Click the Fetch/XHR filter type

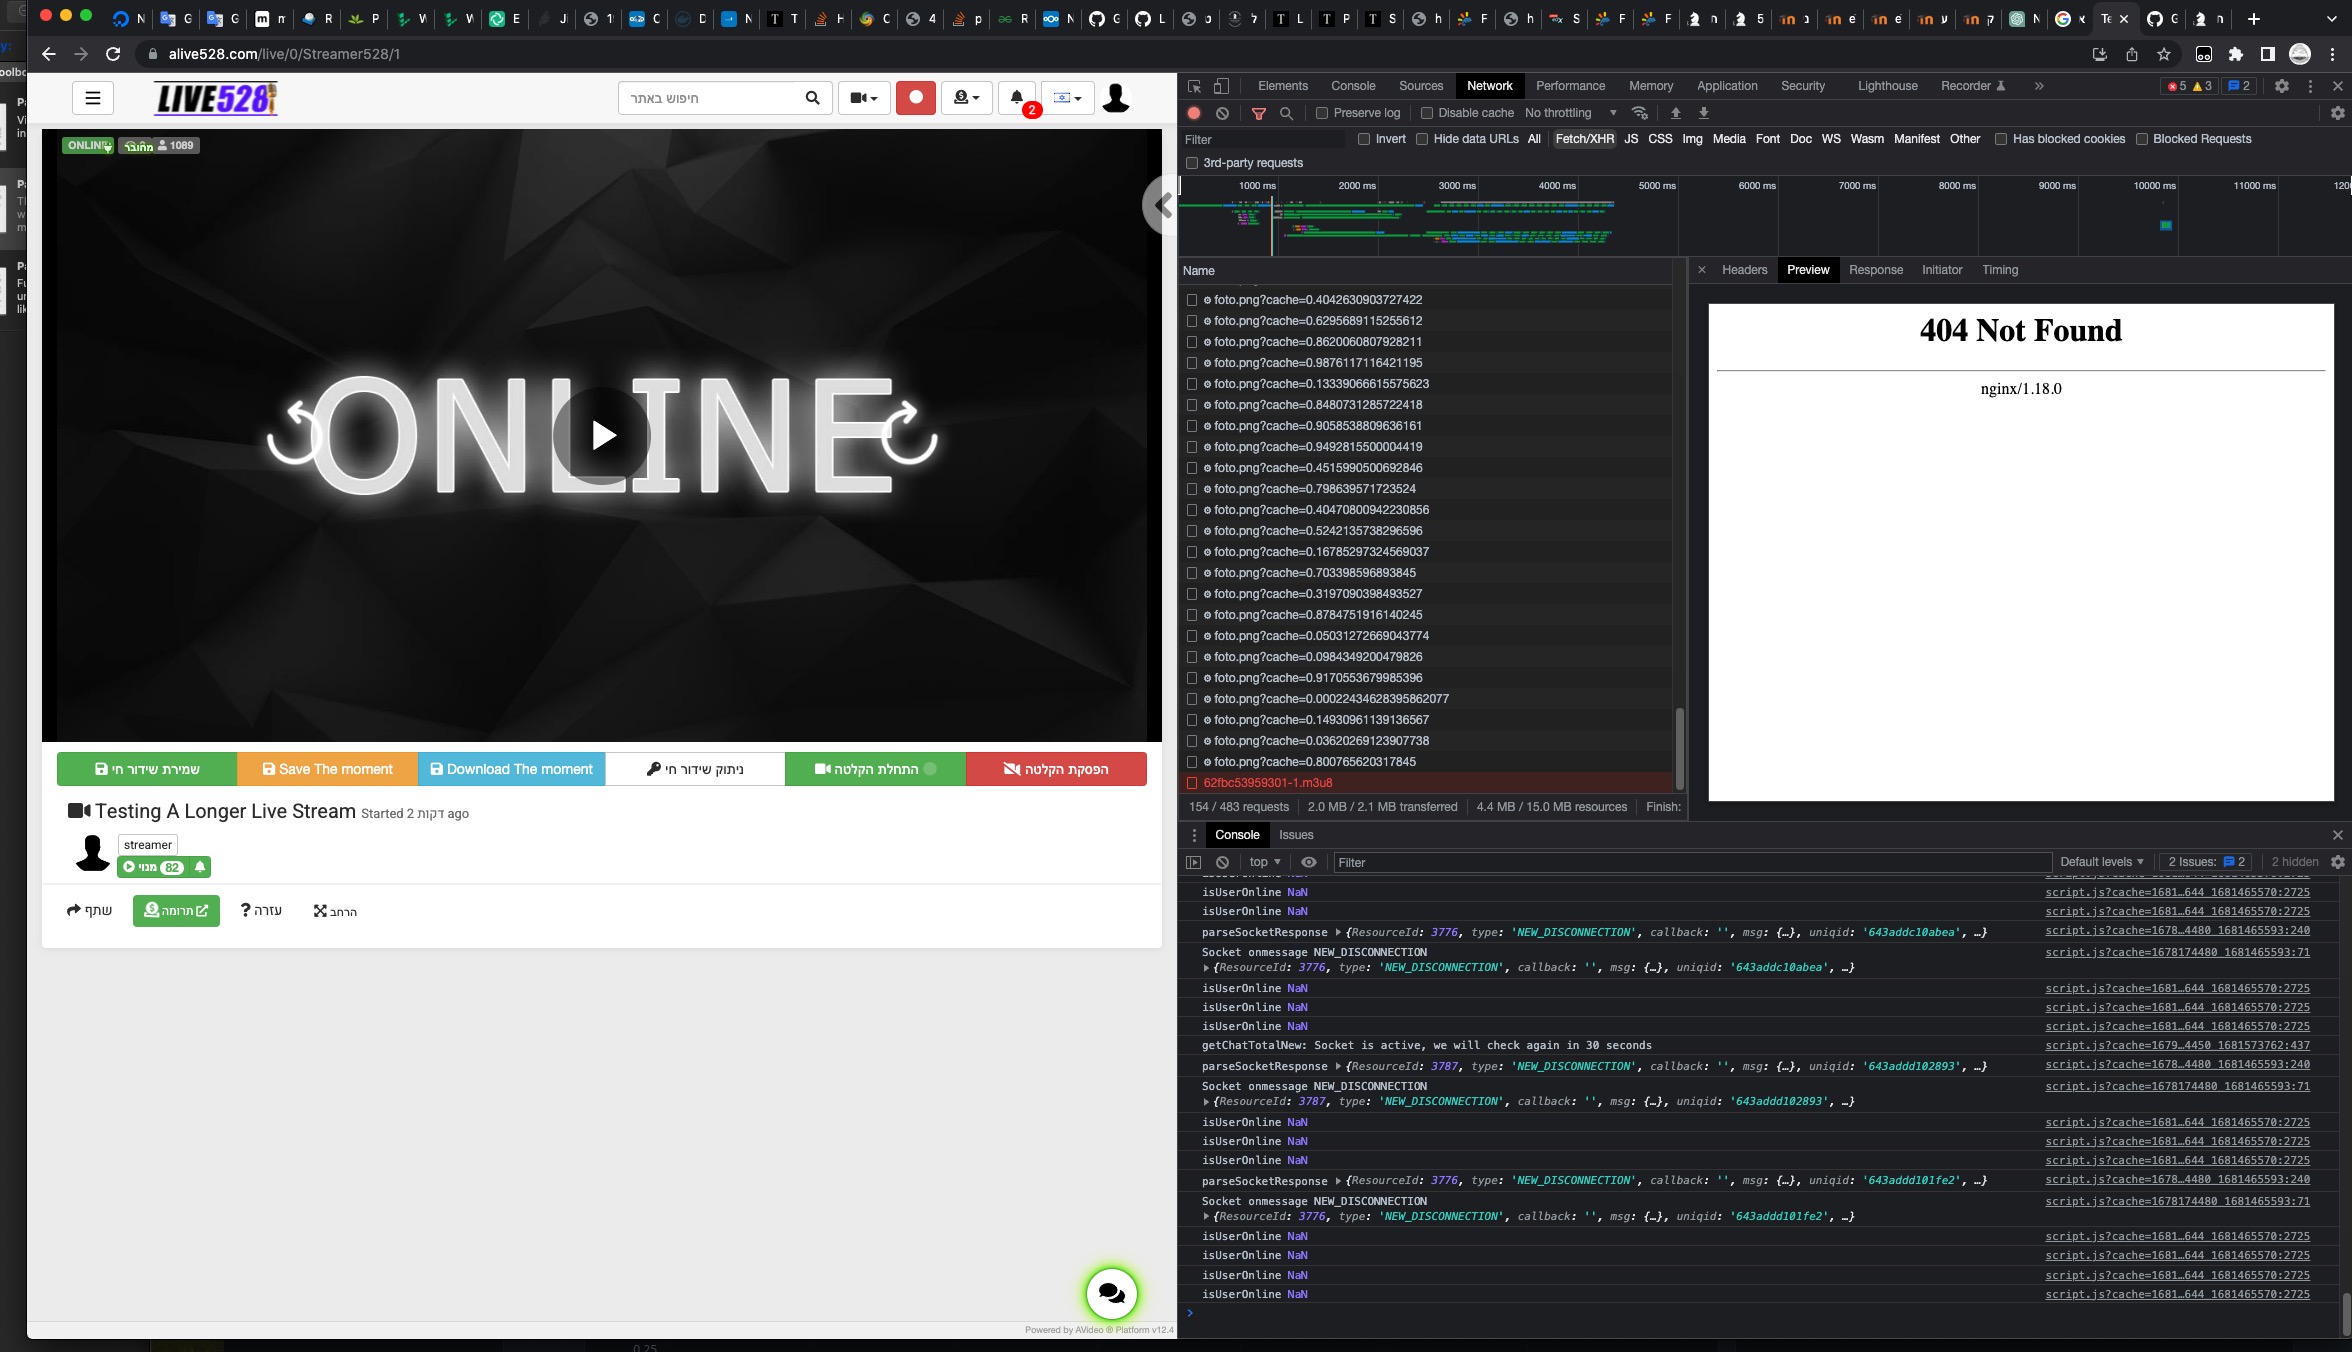(x=1584, y=139)
